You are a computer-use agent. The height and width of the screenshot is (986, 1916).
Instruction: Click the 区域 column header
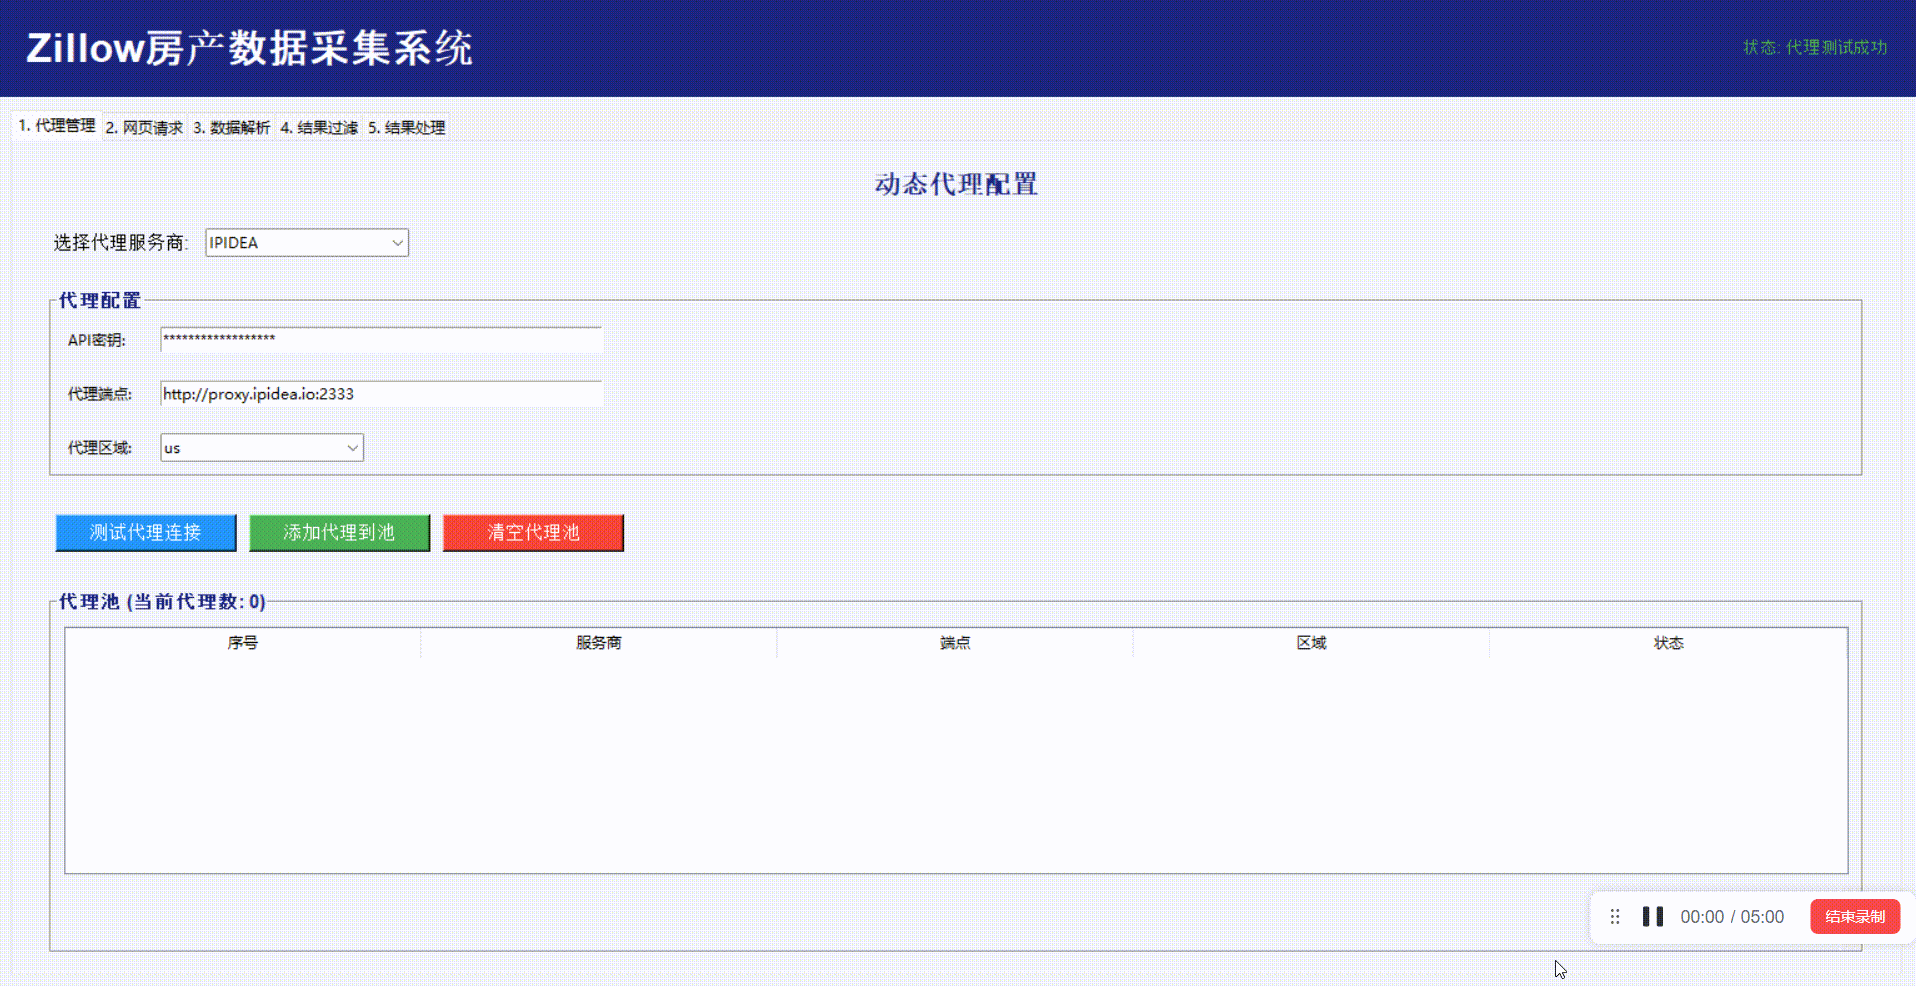[x=1311, y=643]
